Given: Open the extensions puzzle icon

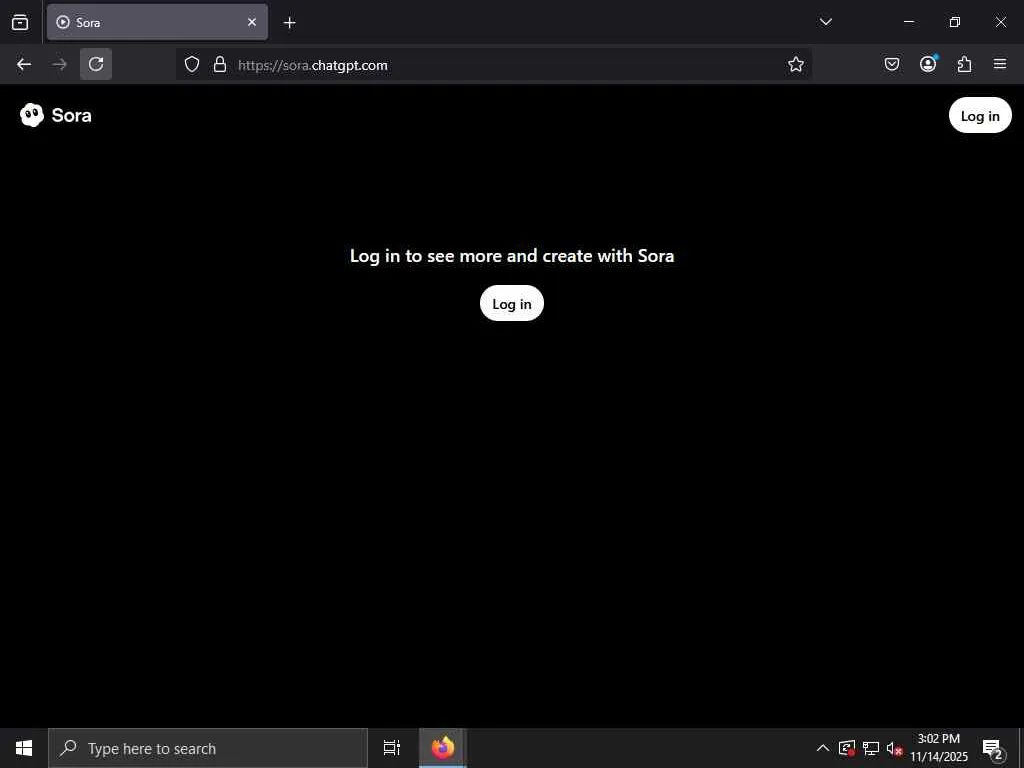Looking at the screenshot, I should coord(965,64).
